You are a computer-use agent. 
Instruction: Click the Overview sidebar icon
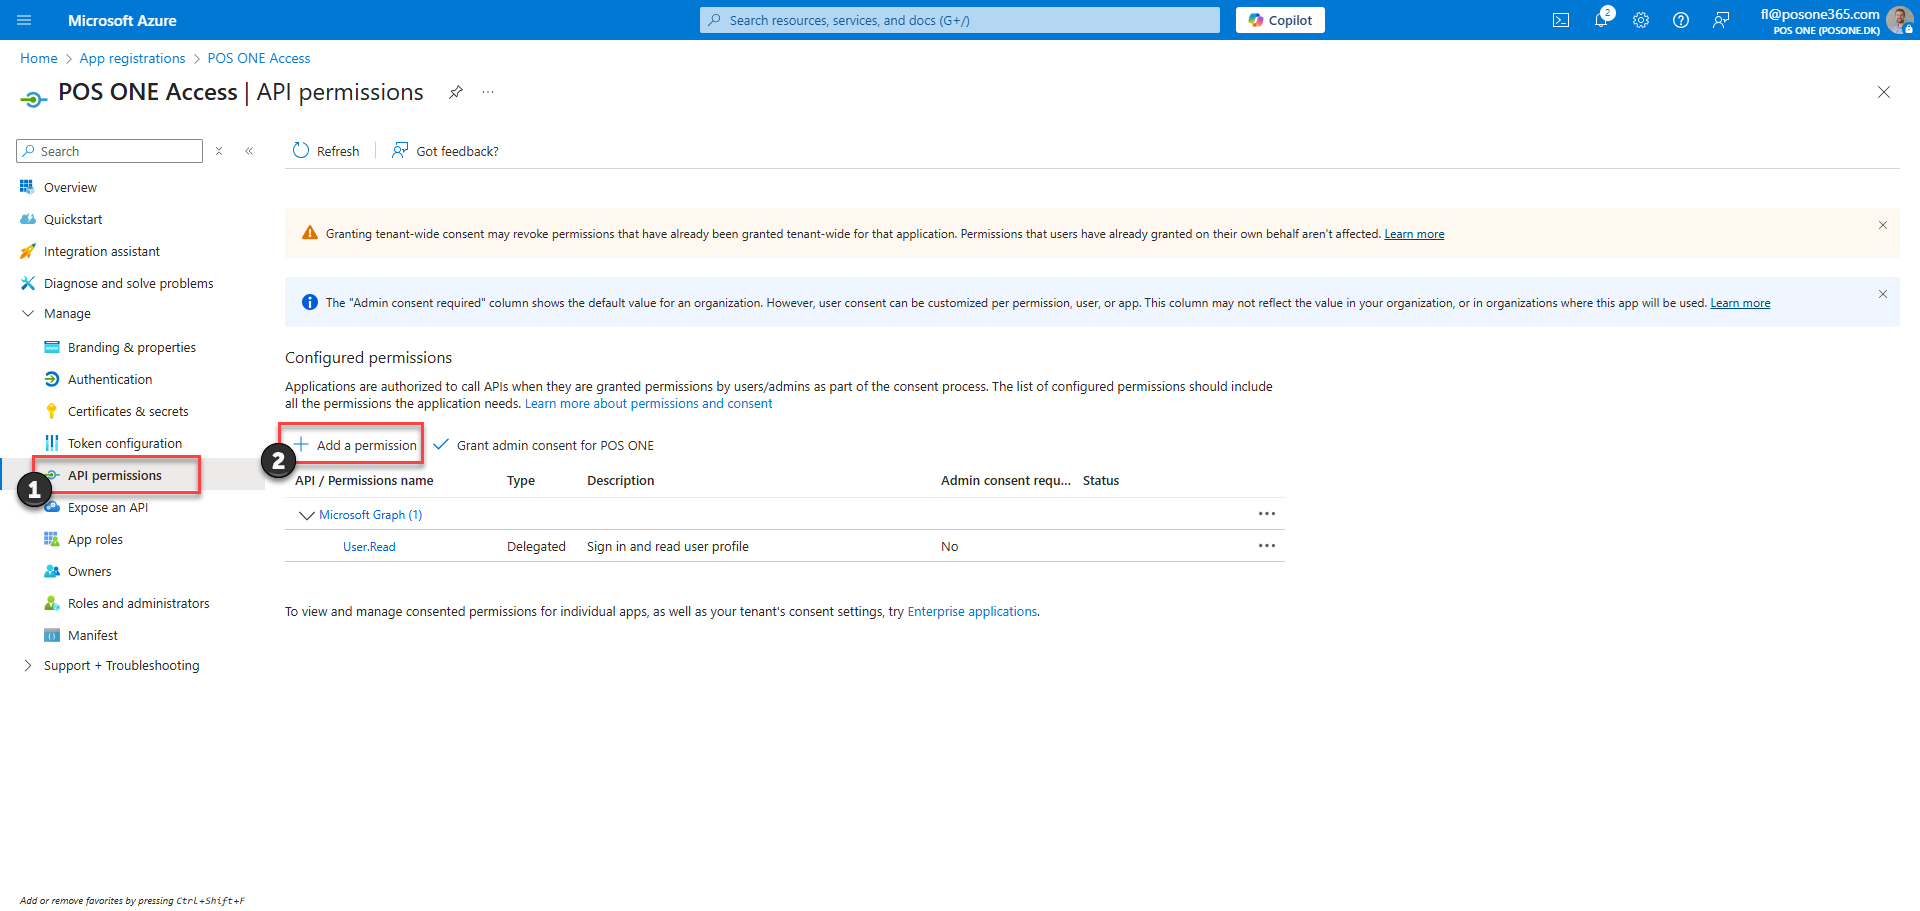tap(27, 187)
